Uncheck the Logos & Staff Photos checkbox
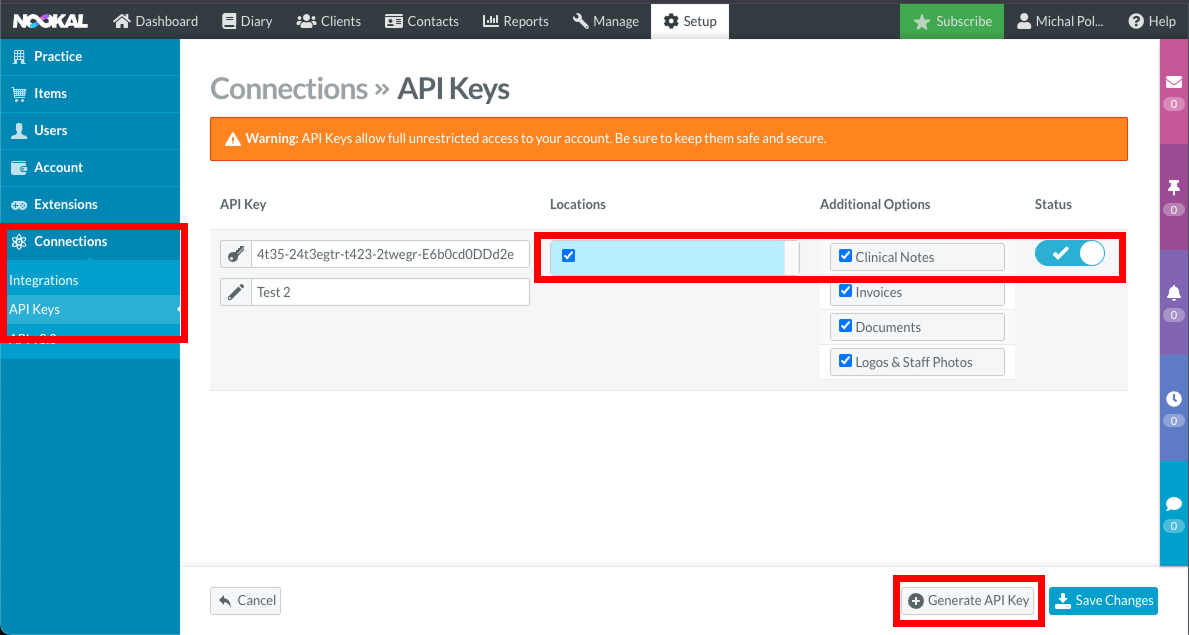Viewport: 1189px width, 635px height. pos(845,360)
